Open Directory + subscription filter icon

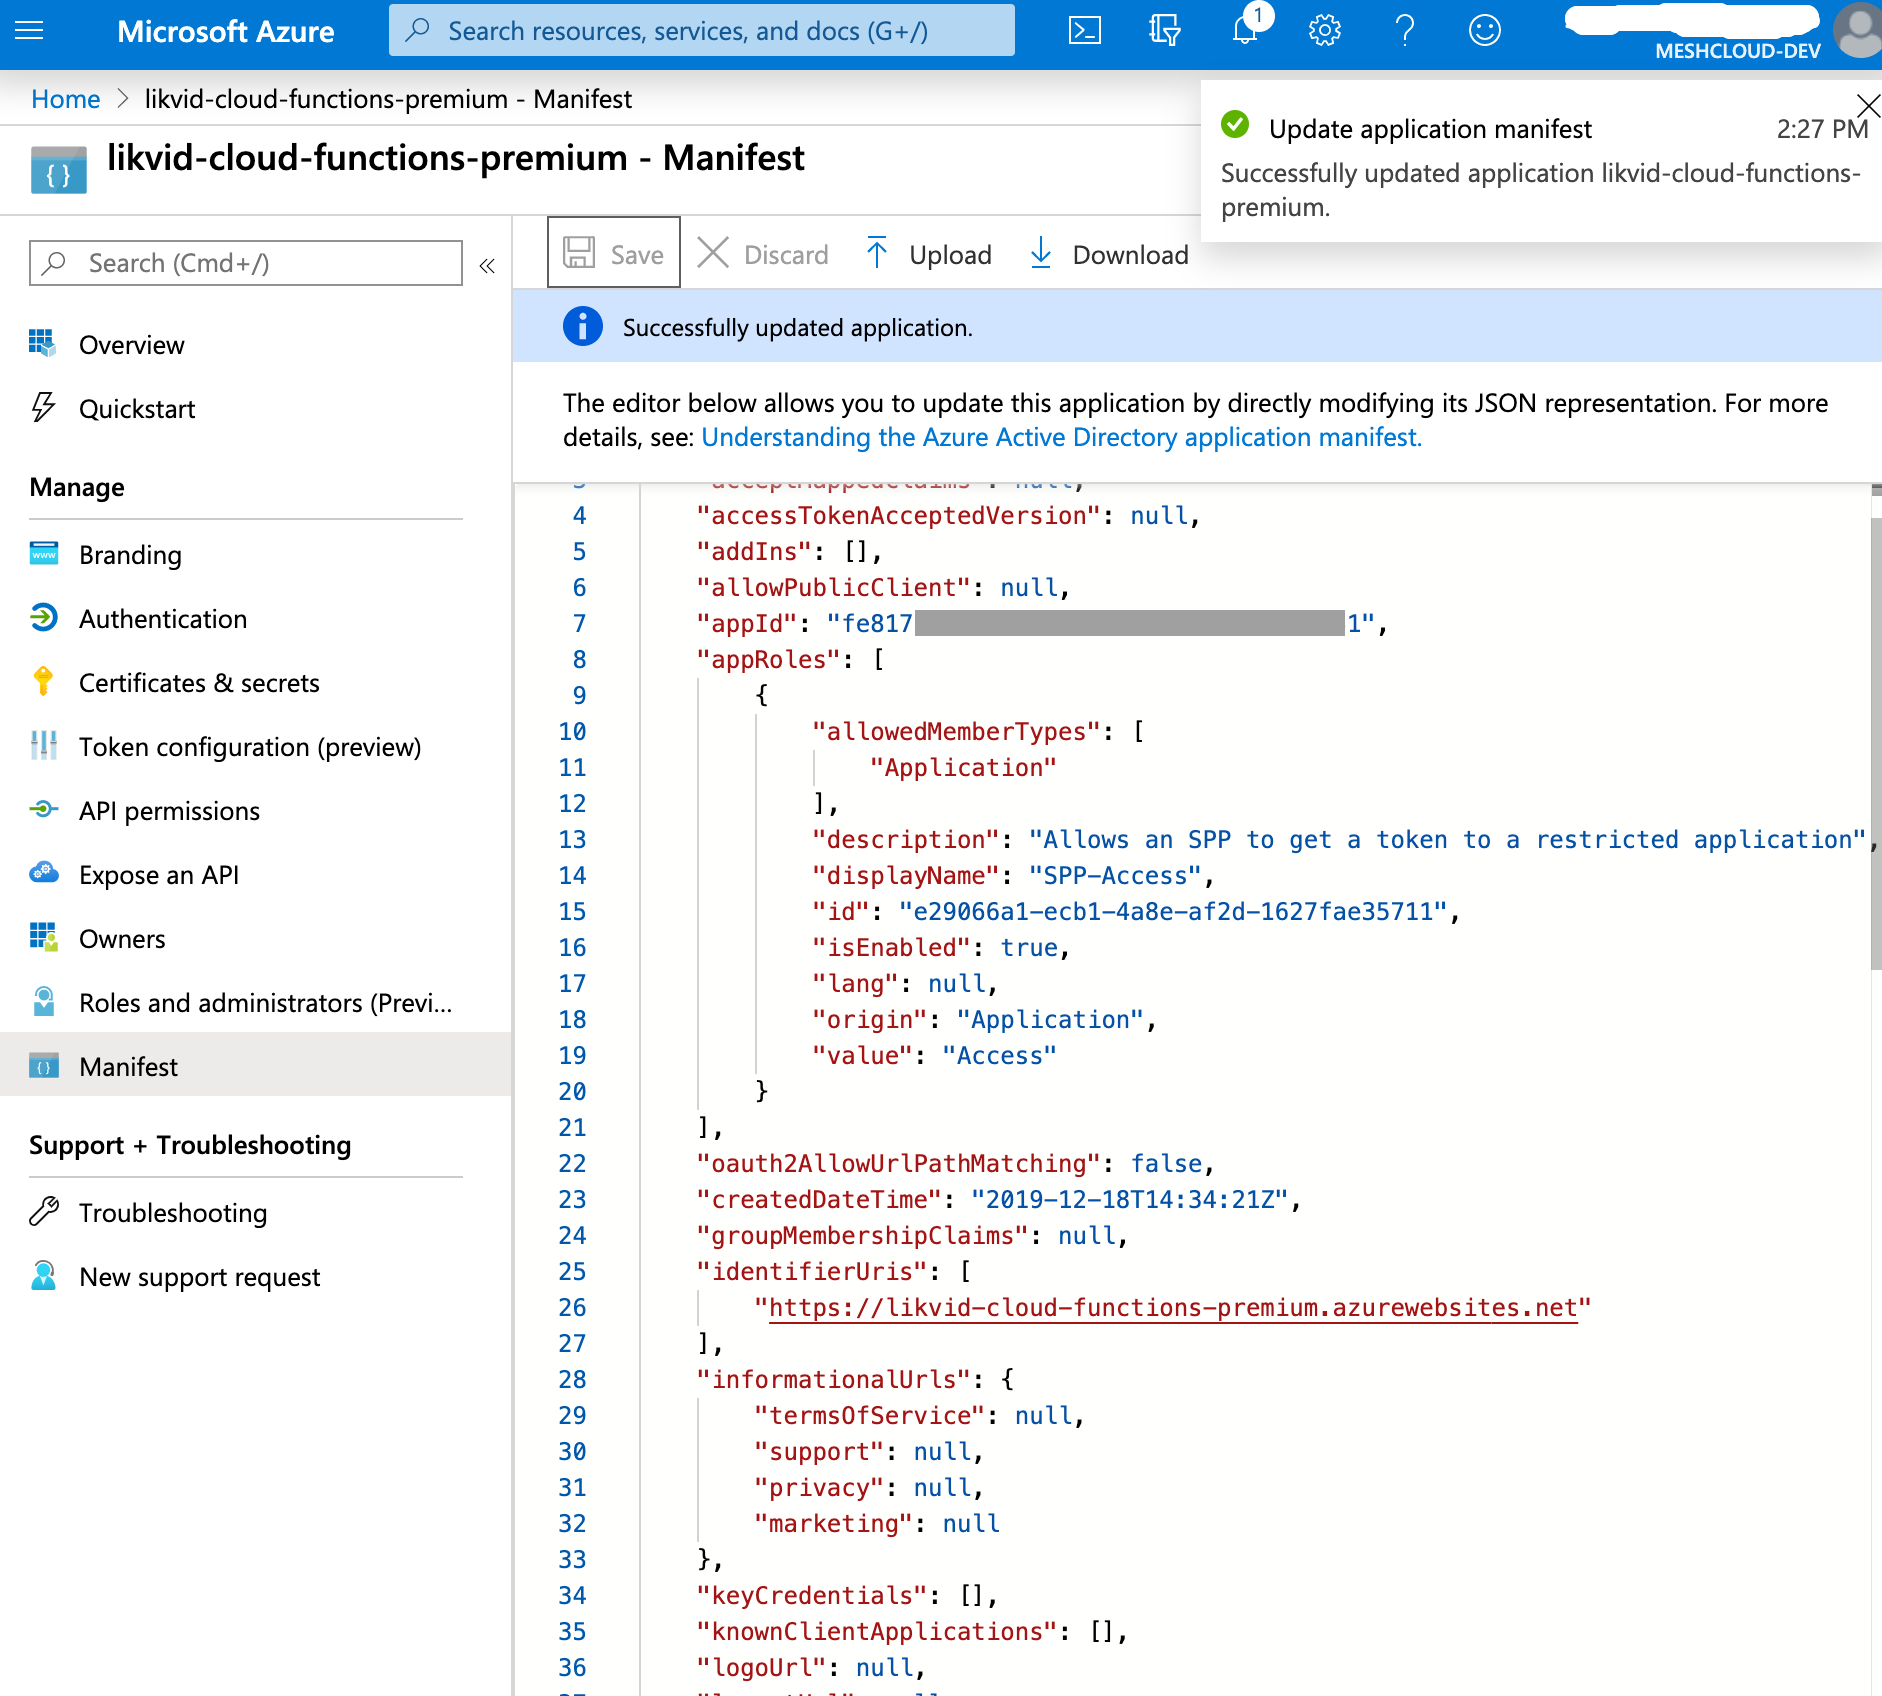pos(1165,30)
